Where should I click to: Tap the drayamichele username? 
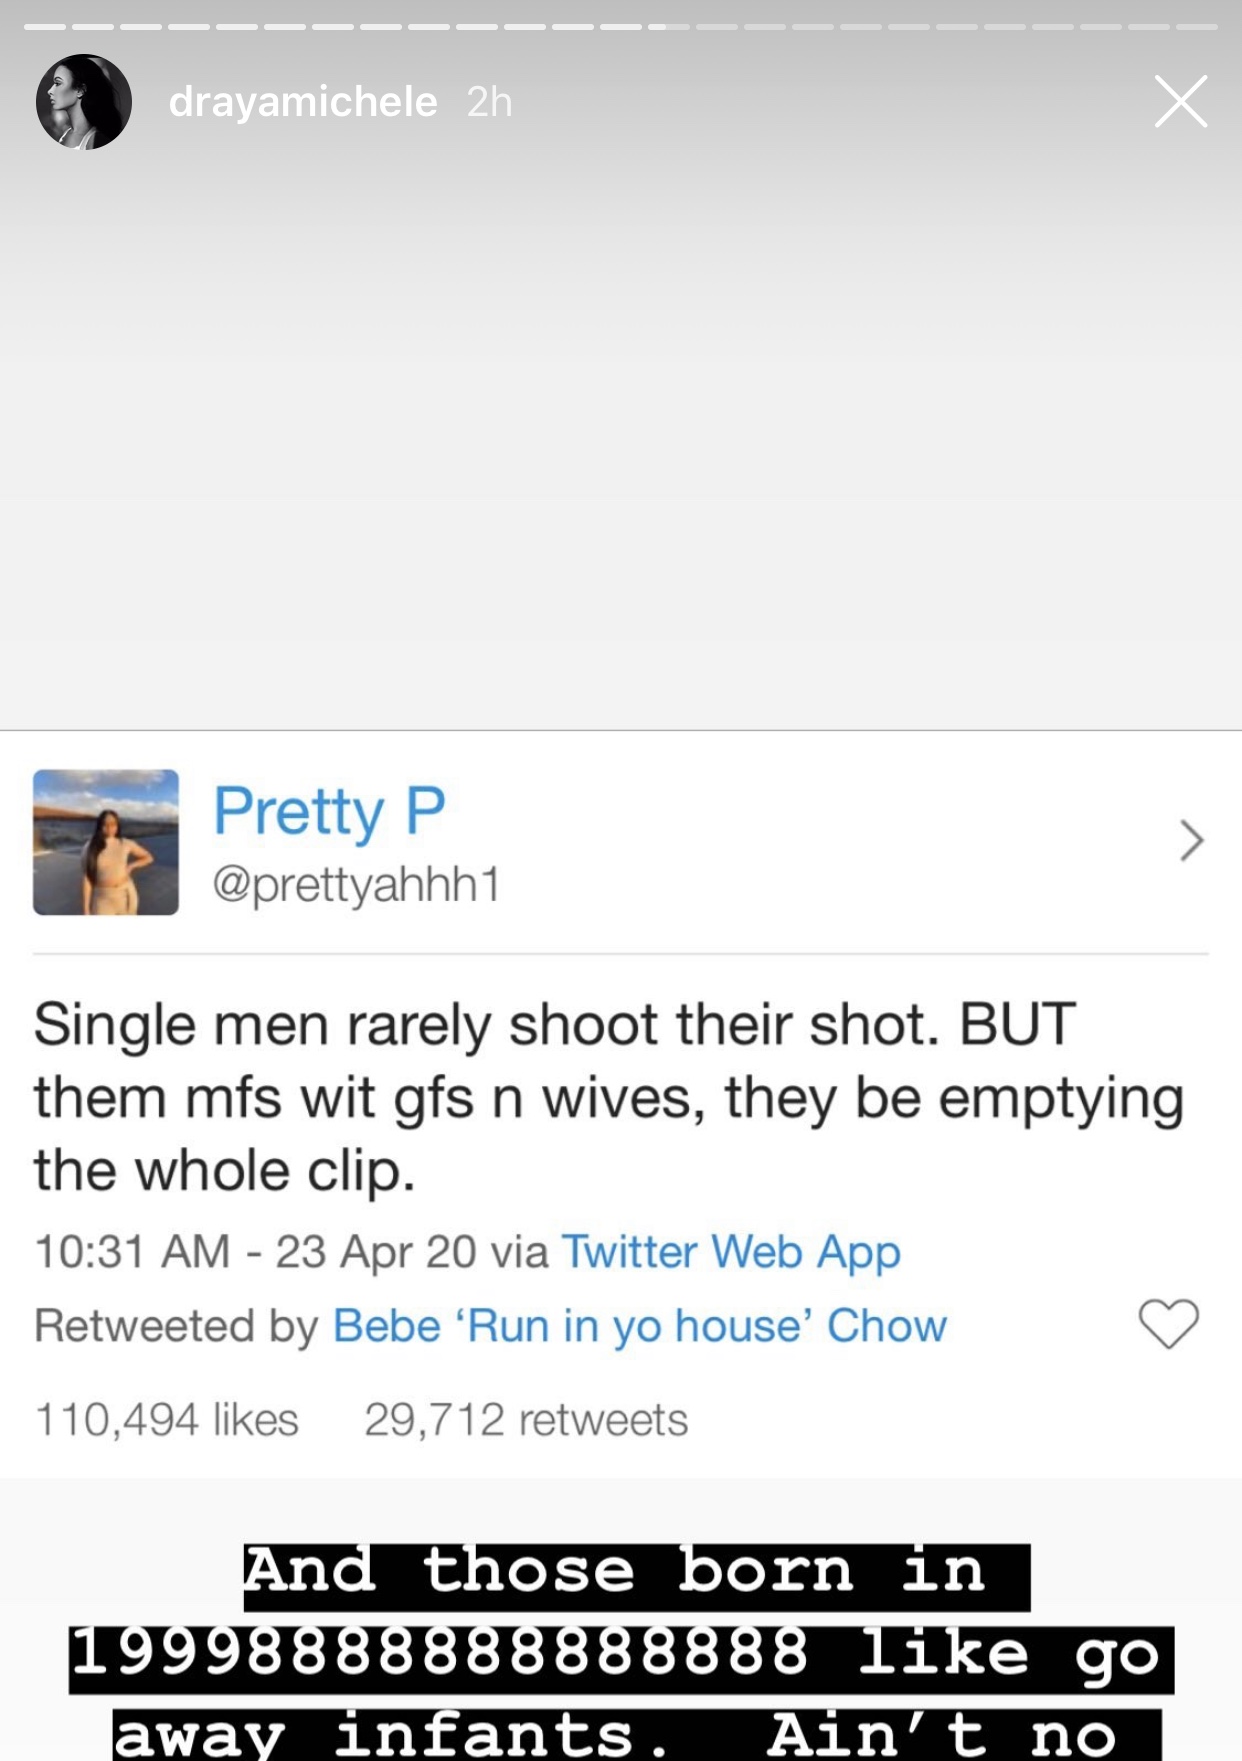coord(303,102)
